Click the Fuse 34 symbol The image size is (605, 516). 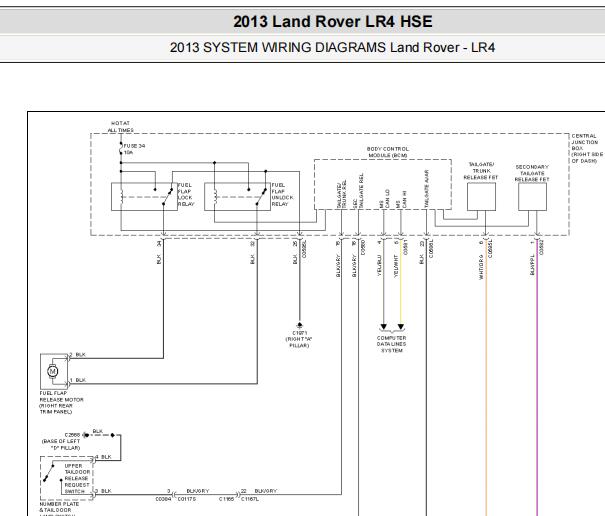click(x=121, y=149)
